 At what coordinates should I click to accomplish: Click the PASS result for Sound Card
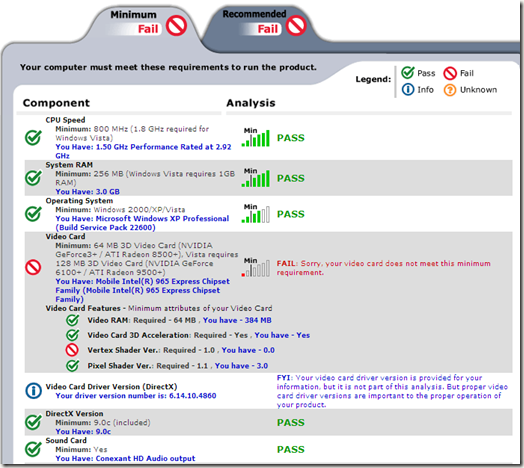(291, 449)
